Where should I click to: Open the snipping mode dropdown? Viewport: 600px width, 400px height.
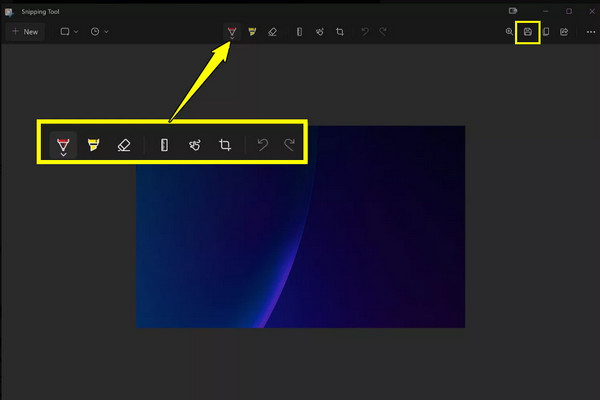[69, 32]
